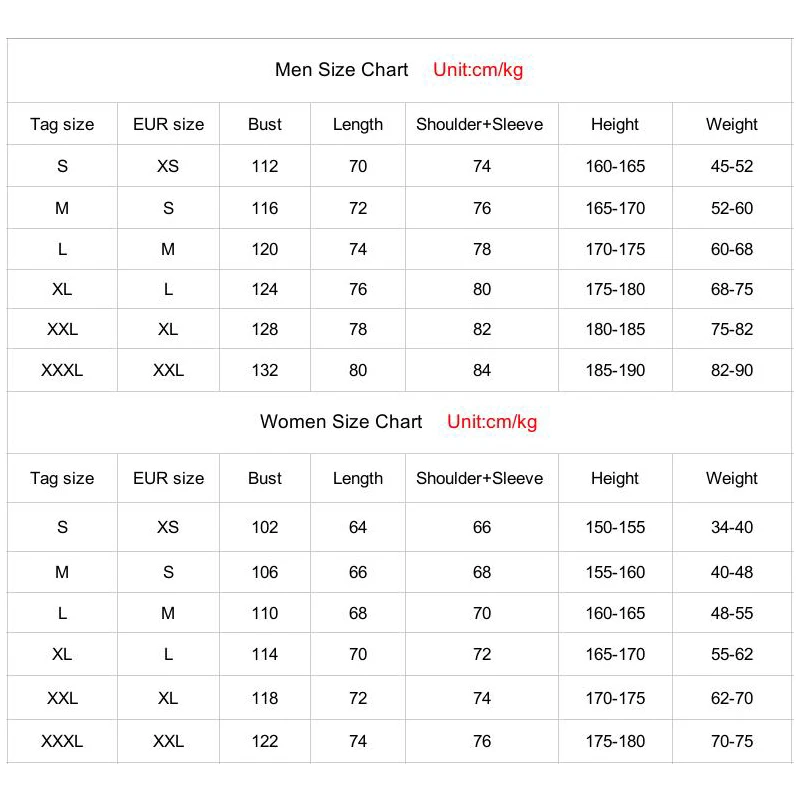Click Shoulder+Sleeve header in the men's table

click(480, 125)
